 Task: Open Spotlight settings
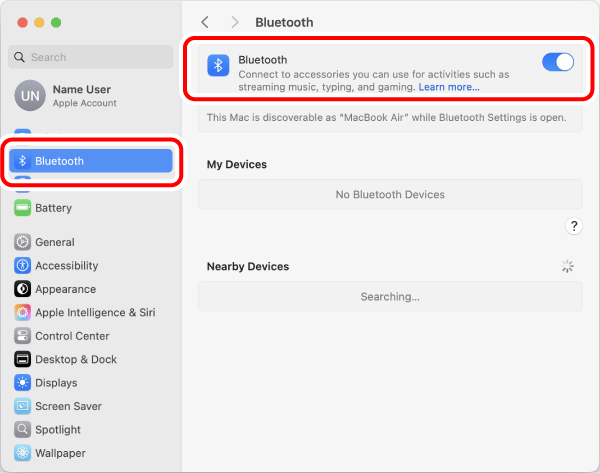(57, 430)
